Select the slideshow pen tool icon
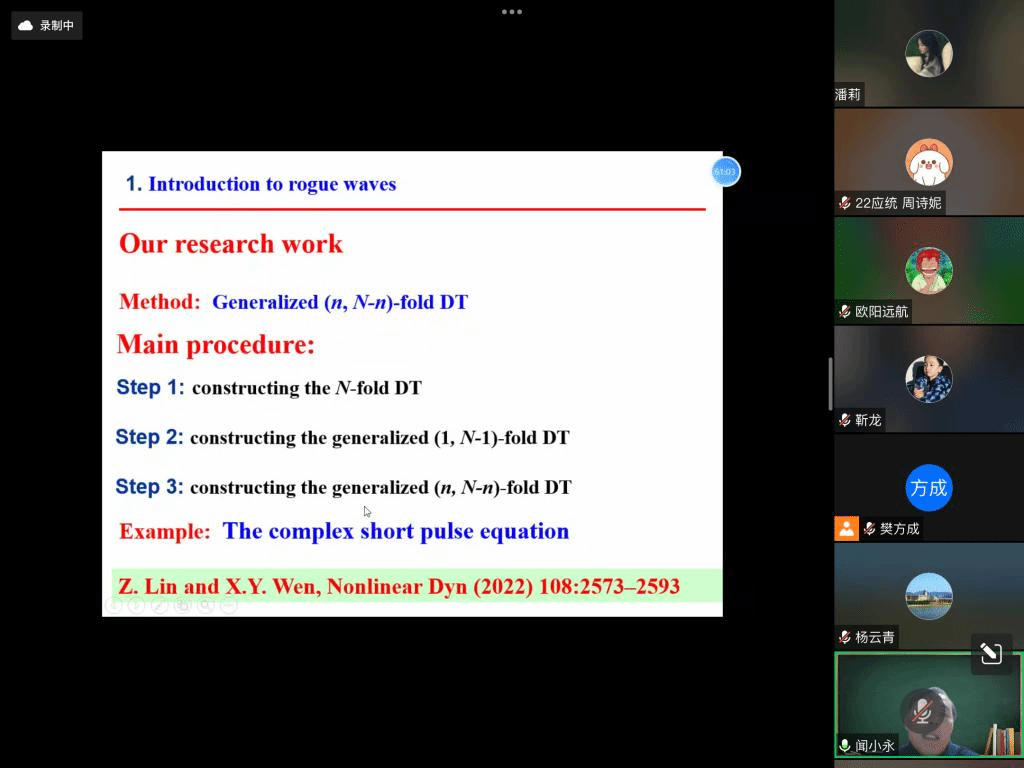This screenshot has width=1024, height=768. point(160,606)
